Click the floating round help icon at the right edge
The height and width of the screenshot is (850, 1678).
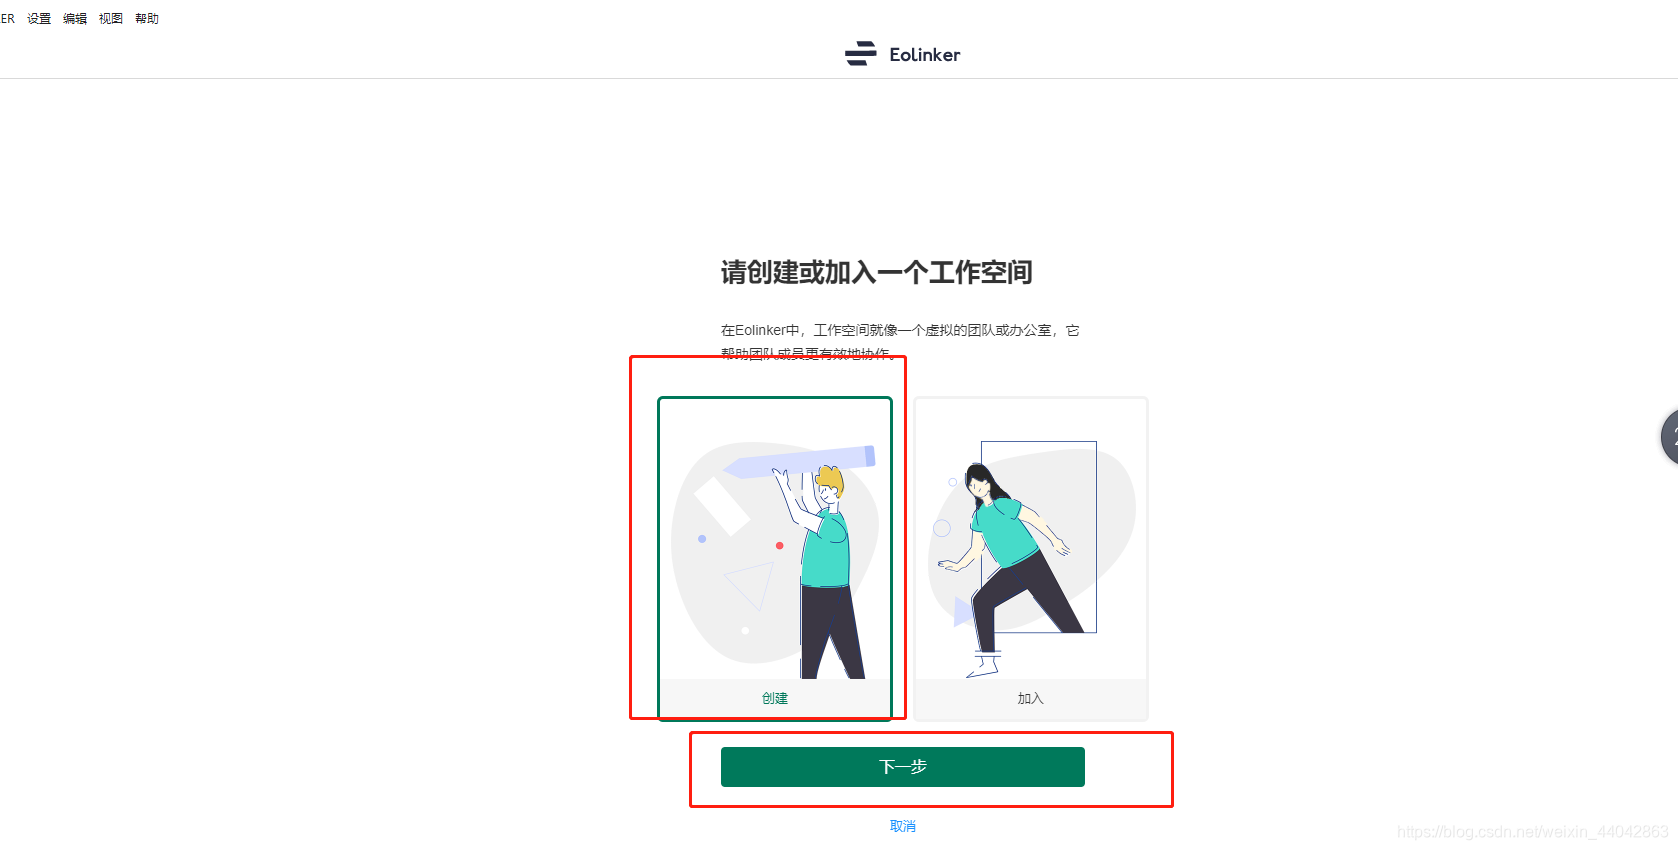tap(1669, 436)
